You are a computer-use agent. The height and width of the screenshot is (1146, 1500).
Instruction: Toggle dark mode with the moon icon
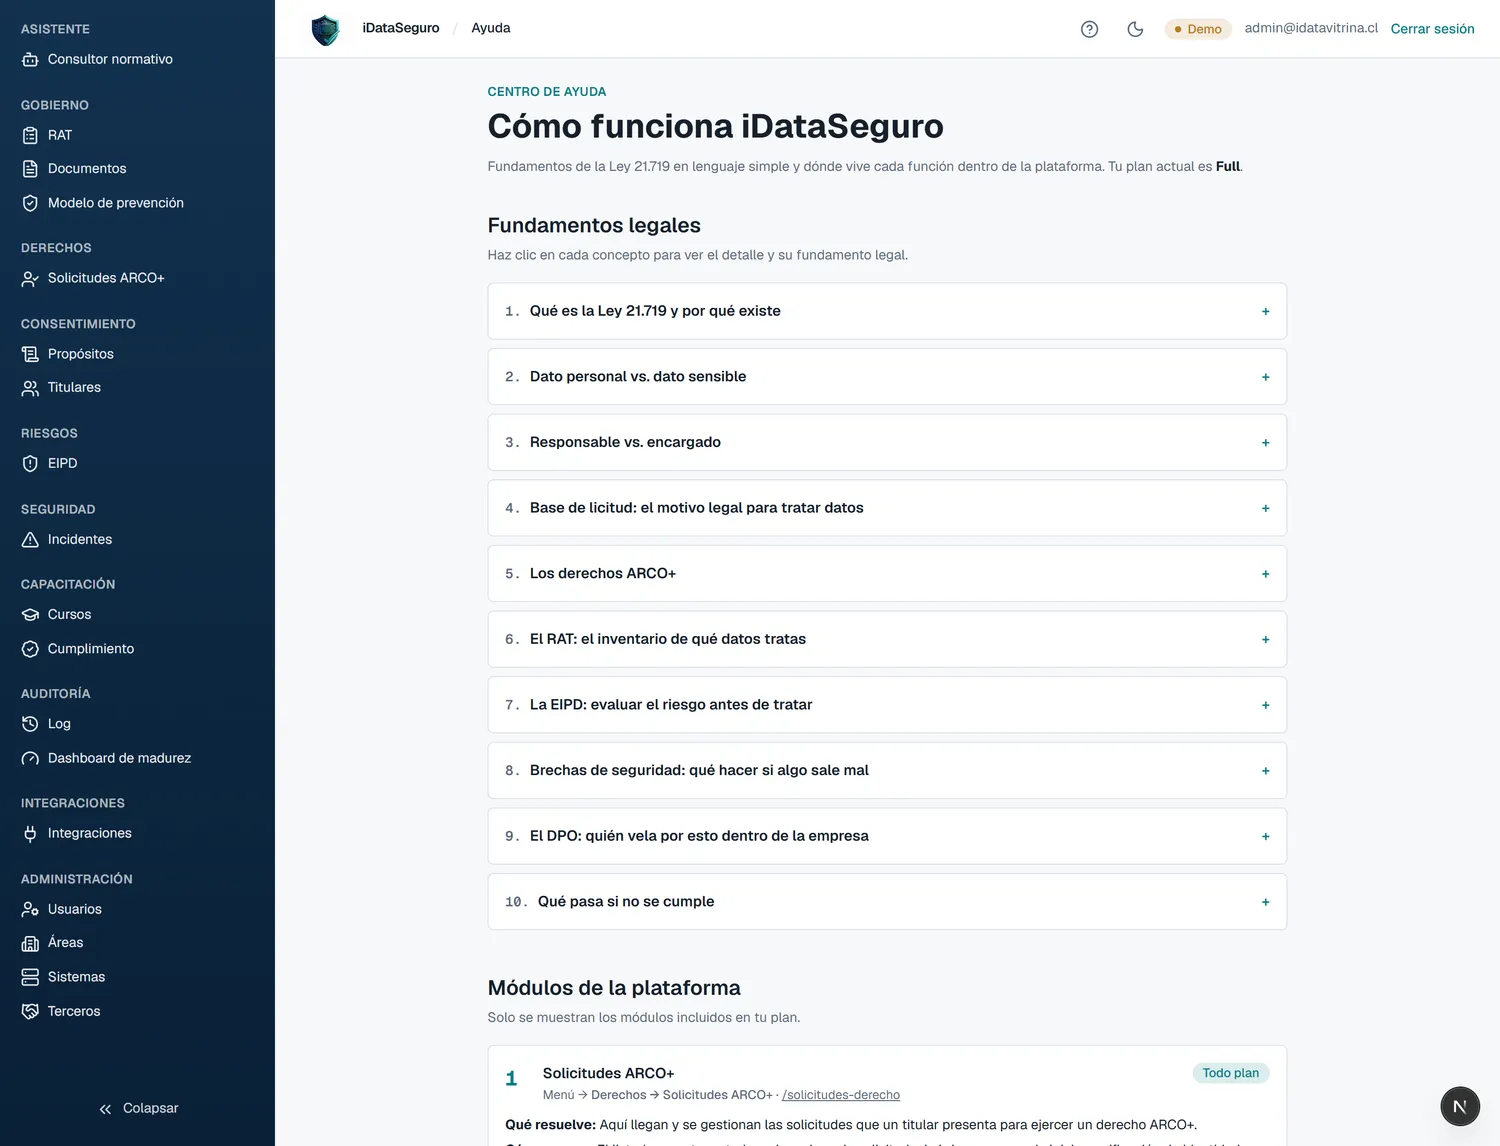pos(1135,29)
